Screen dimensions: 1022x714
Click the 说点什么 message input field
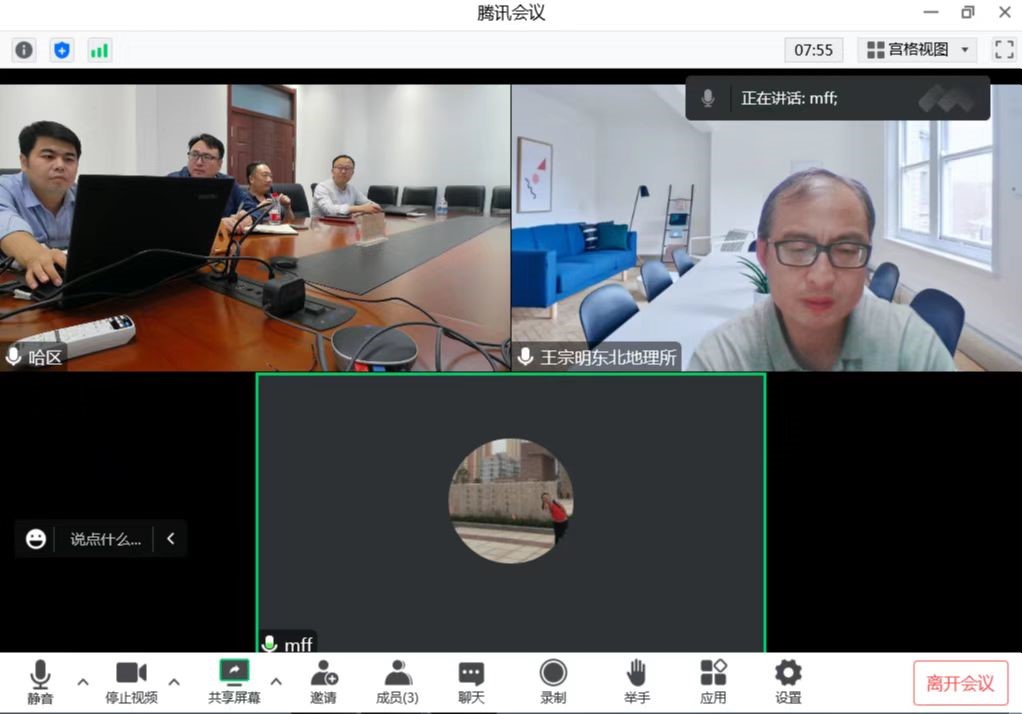[105, 539]
